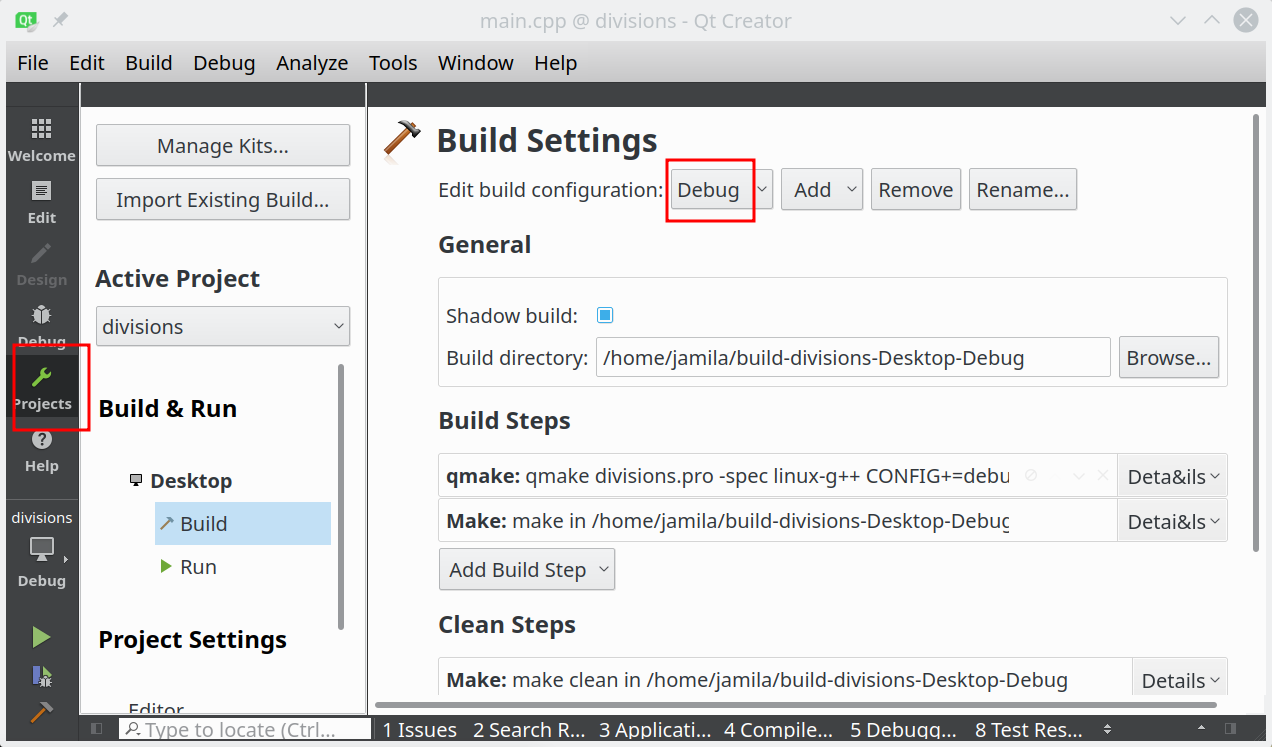Remove the qmake build step
The image size is (1272, 747).
point(1103,476)
